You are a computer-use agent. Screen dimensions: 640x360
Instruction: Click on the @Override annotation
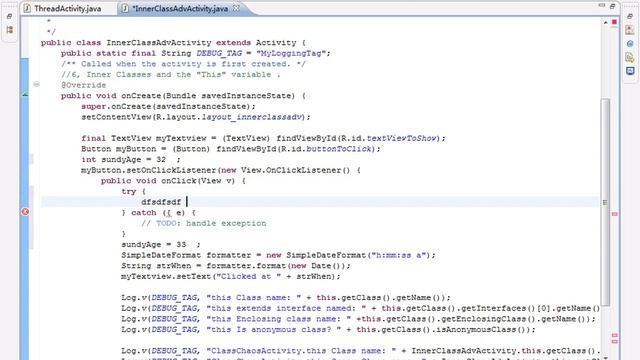83,85
